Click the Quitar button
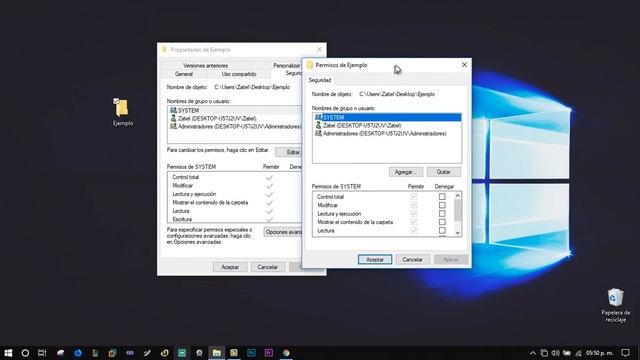This screenshot has height=360, width=640. coord(444,172)
